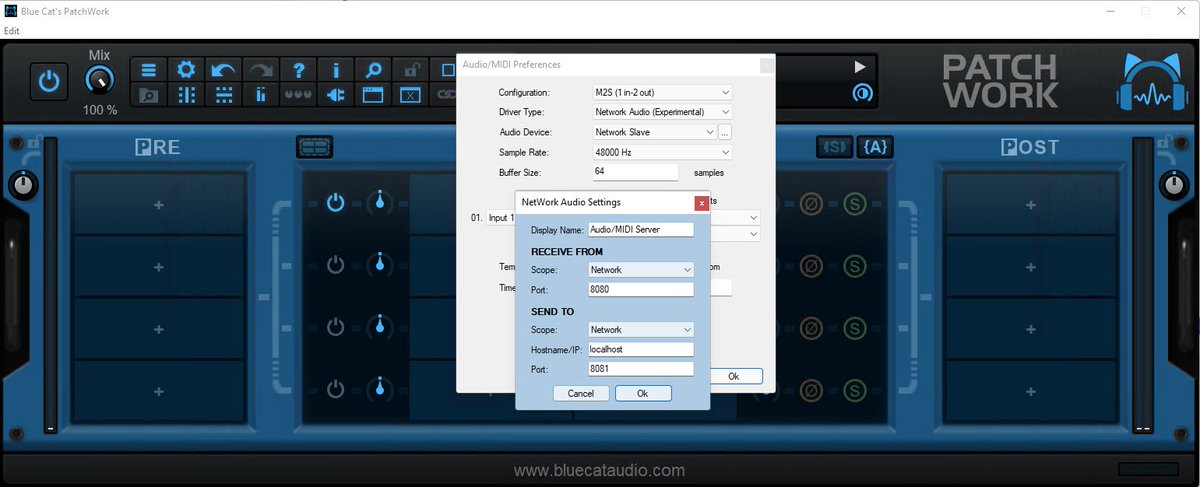Click the '...' button beside Audio Device

725,132
